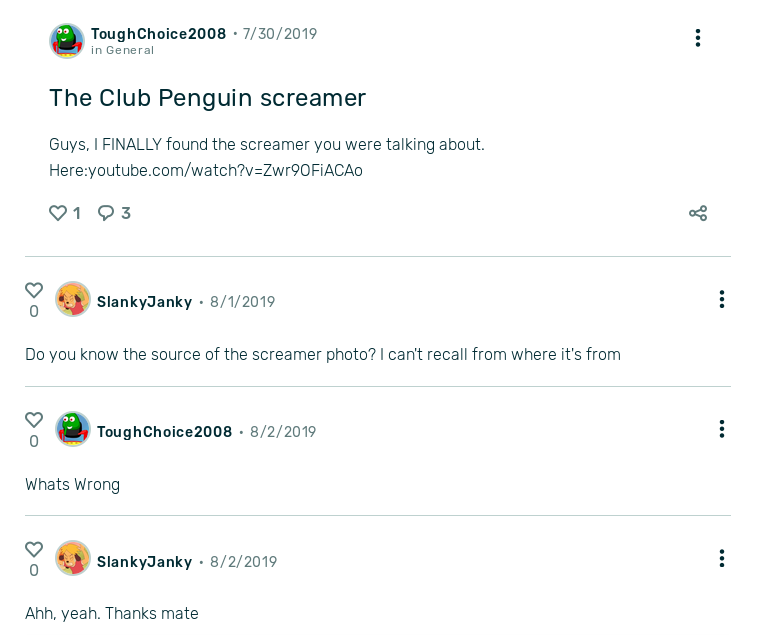769x635 pixels.
Task: Open ToughChoice2008's avatar on main post
Action: (x=67, y=41)
